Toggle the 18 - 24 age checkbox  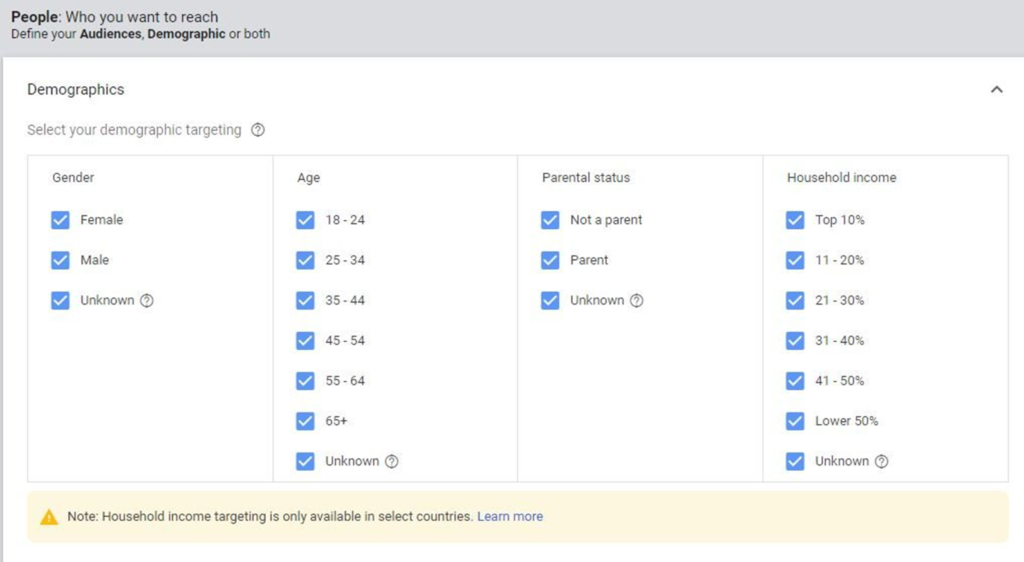pos(305,220)
